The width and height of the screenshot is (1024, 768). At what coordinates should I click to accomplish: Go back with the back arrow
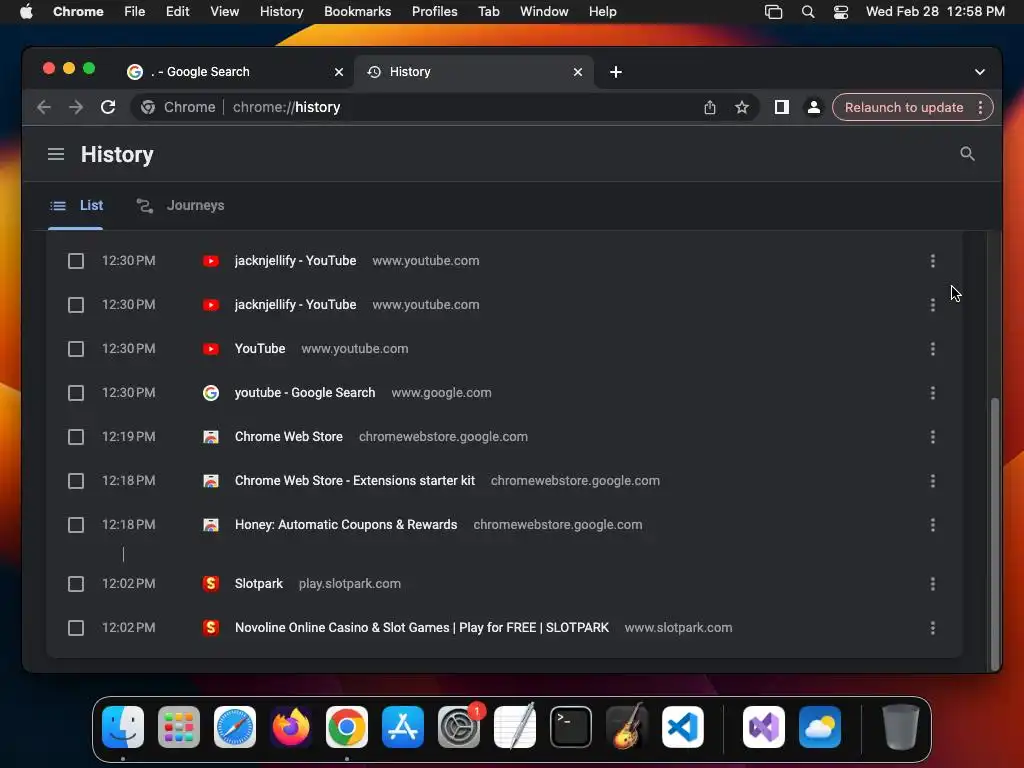coord(44,107)
